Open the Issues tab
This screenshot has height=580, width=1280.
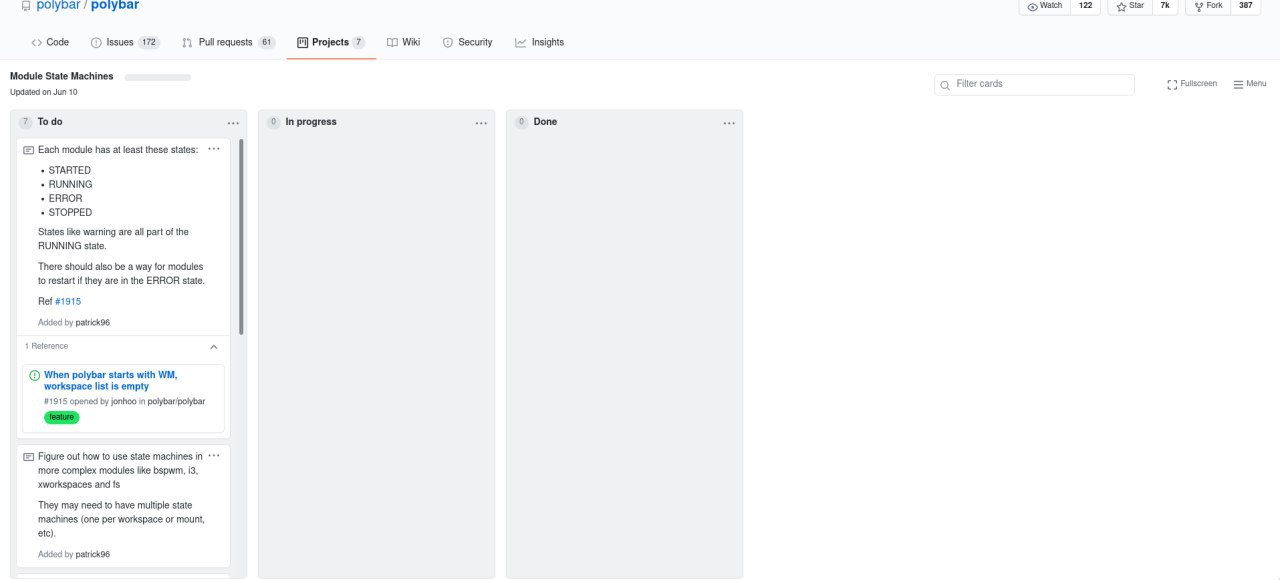[125, 42]
